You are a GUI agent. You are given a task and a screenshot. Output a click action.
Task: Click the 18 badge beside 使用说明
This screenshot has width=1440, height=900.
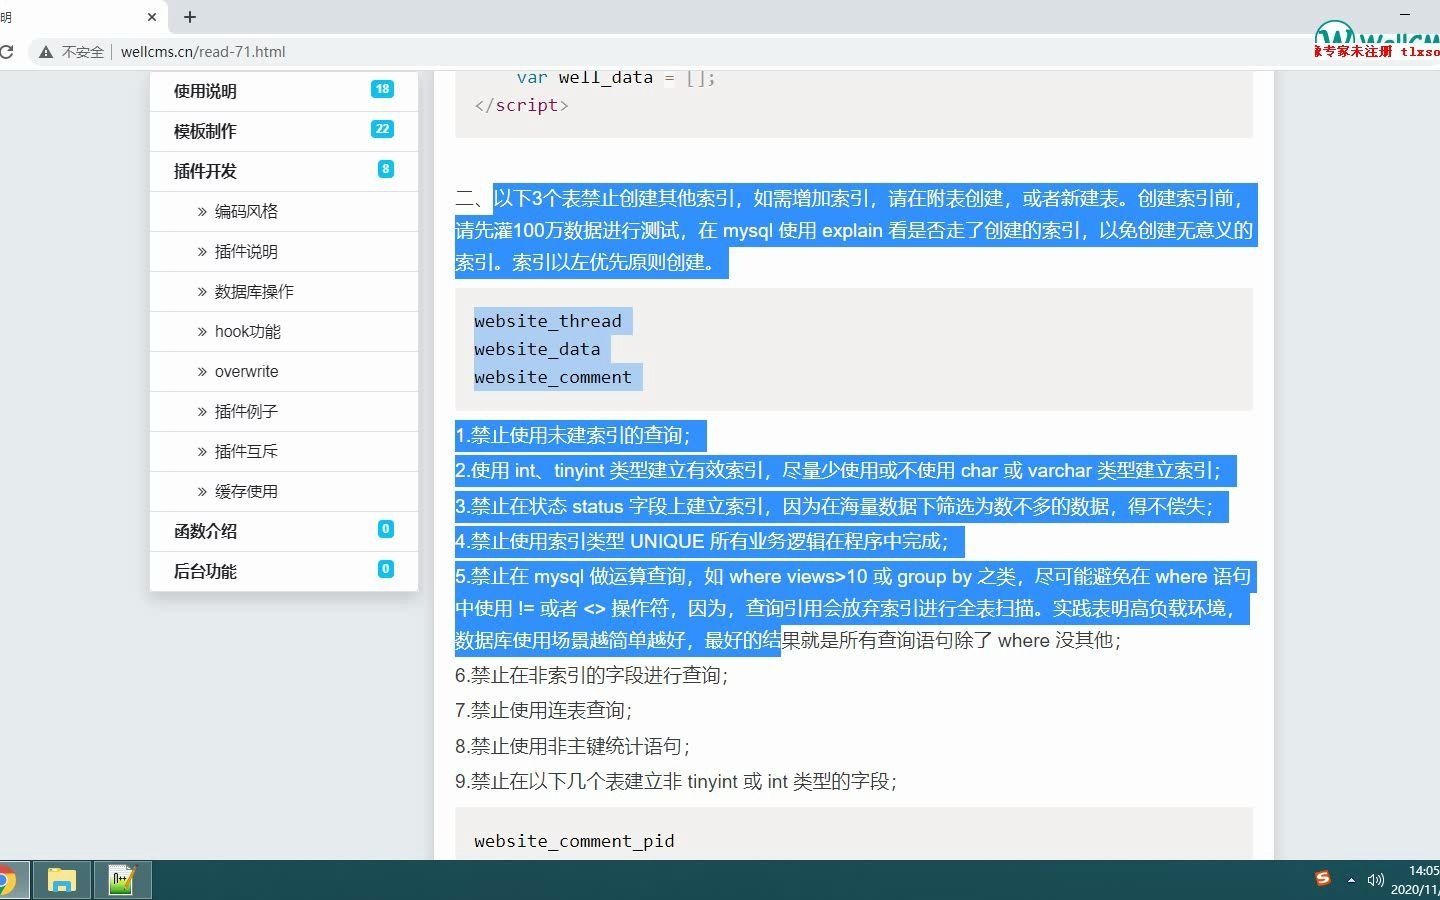(x=382, y=89)
